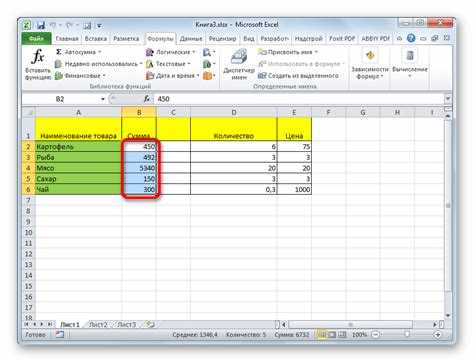Screen dimensions: 474x362
Task: Click the zoom out minus button
Action: [x=376, y=334]
